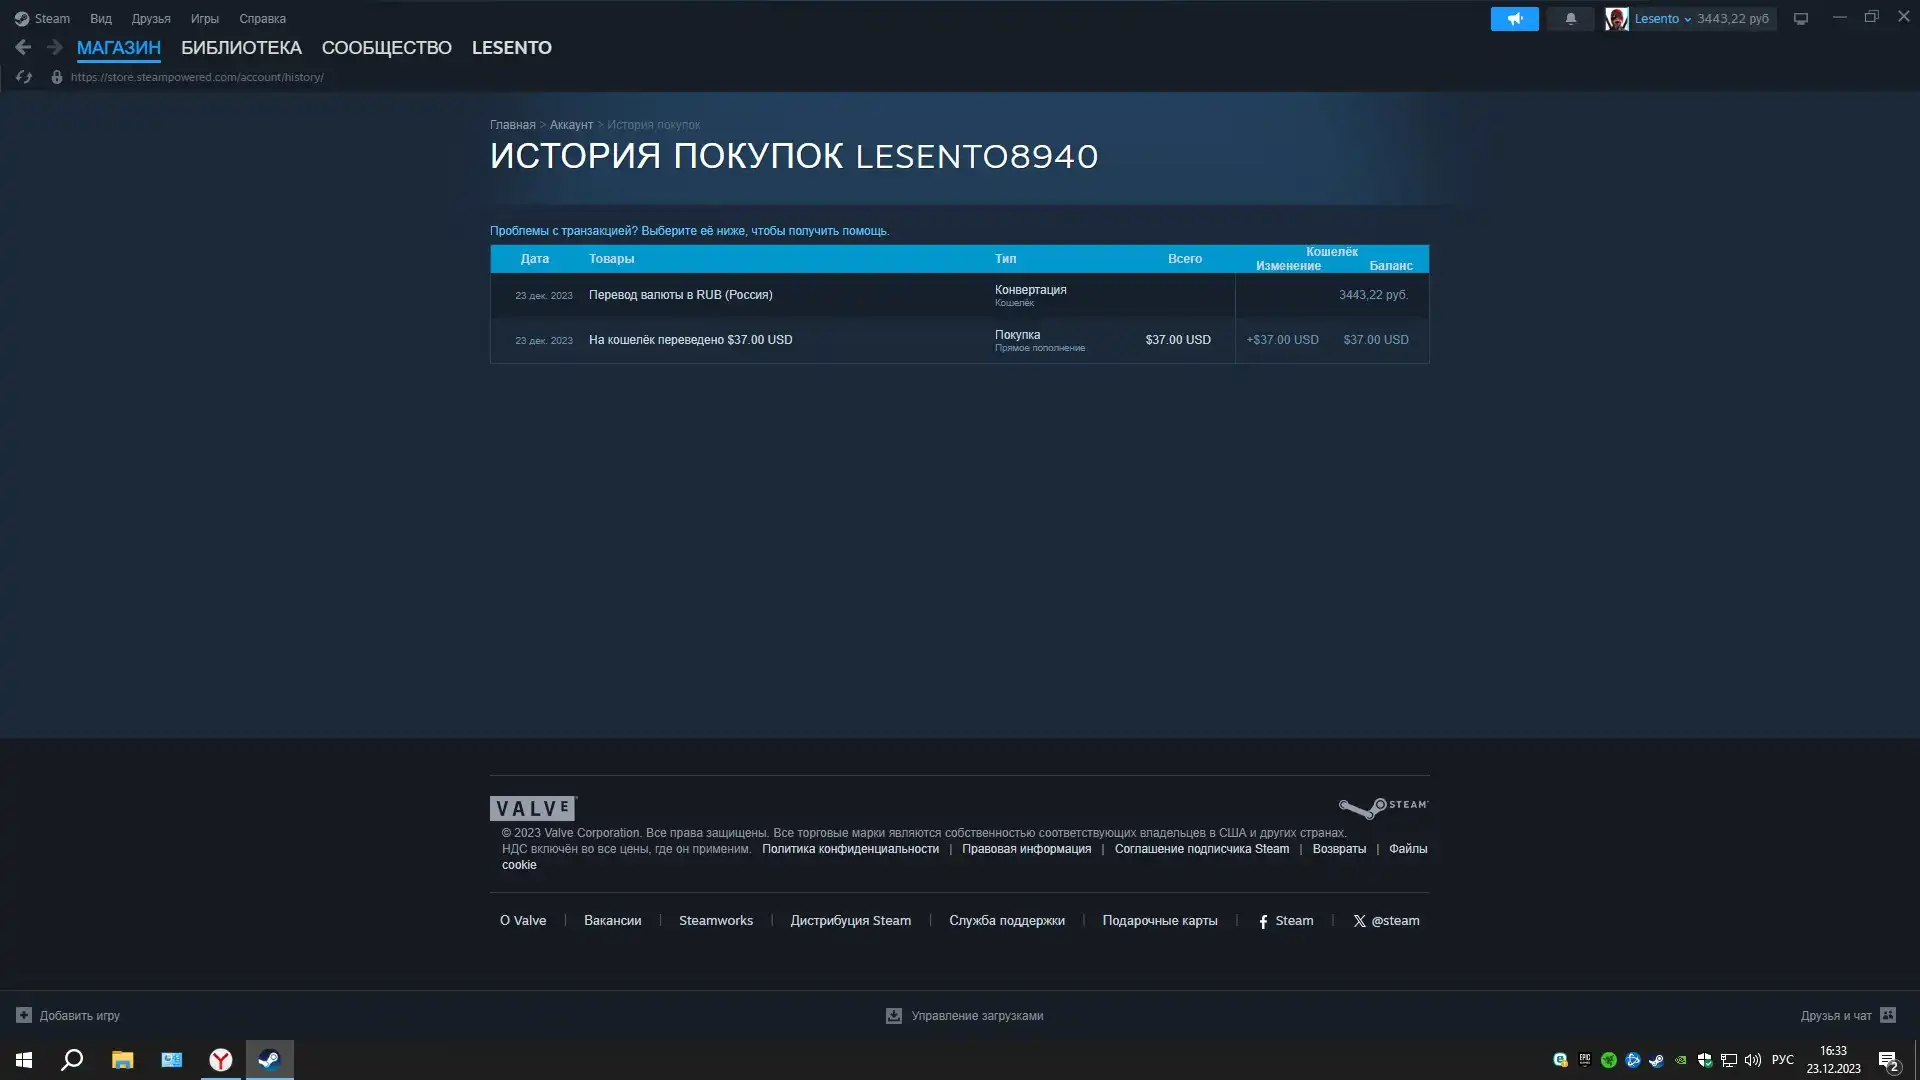This screenshot has height=1080, width=1920.
Task: Select the 'Перевод валюты в RUB' transaction
Action: pyautogui.click(x=959, y=295)
